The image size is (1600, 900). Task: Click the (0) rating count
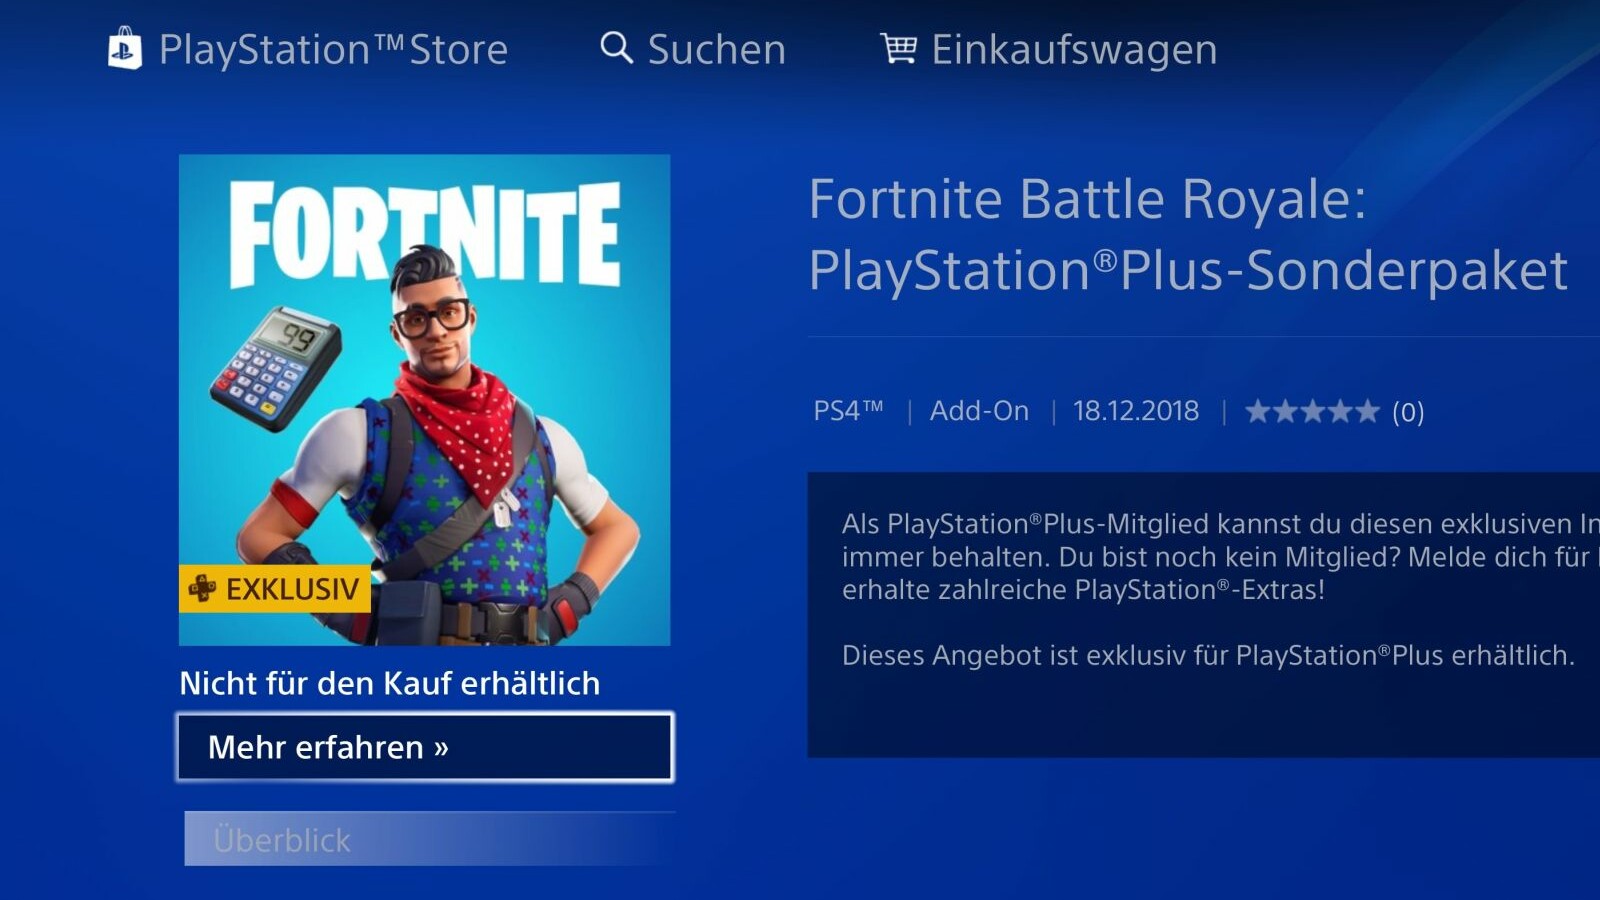click(x=1408, y=412)
